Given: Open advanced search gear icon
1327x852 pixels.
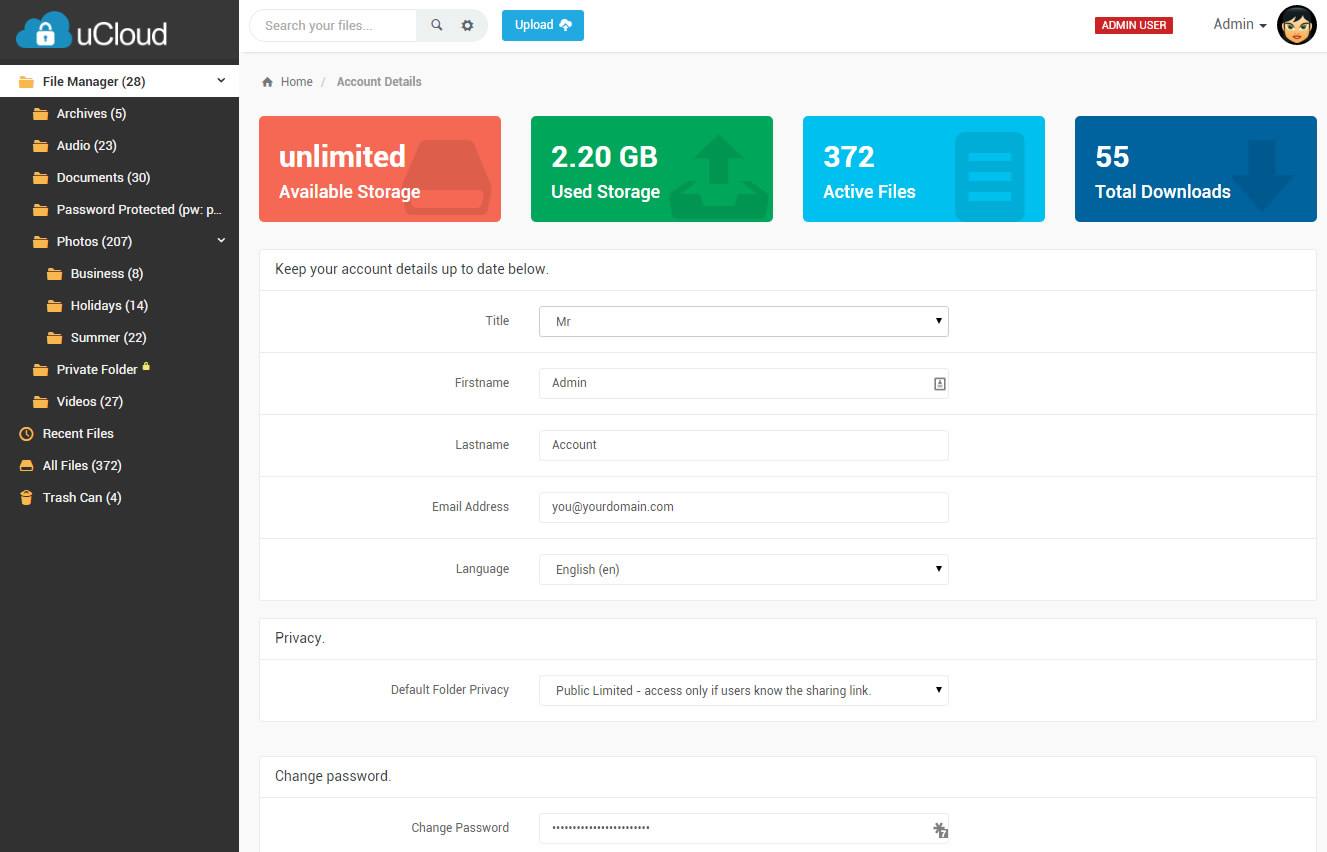Looking at the screenshot, I should coord(467,25).
